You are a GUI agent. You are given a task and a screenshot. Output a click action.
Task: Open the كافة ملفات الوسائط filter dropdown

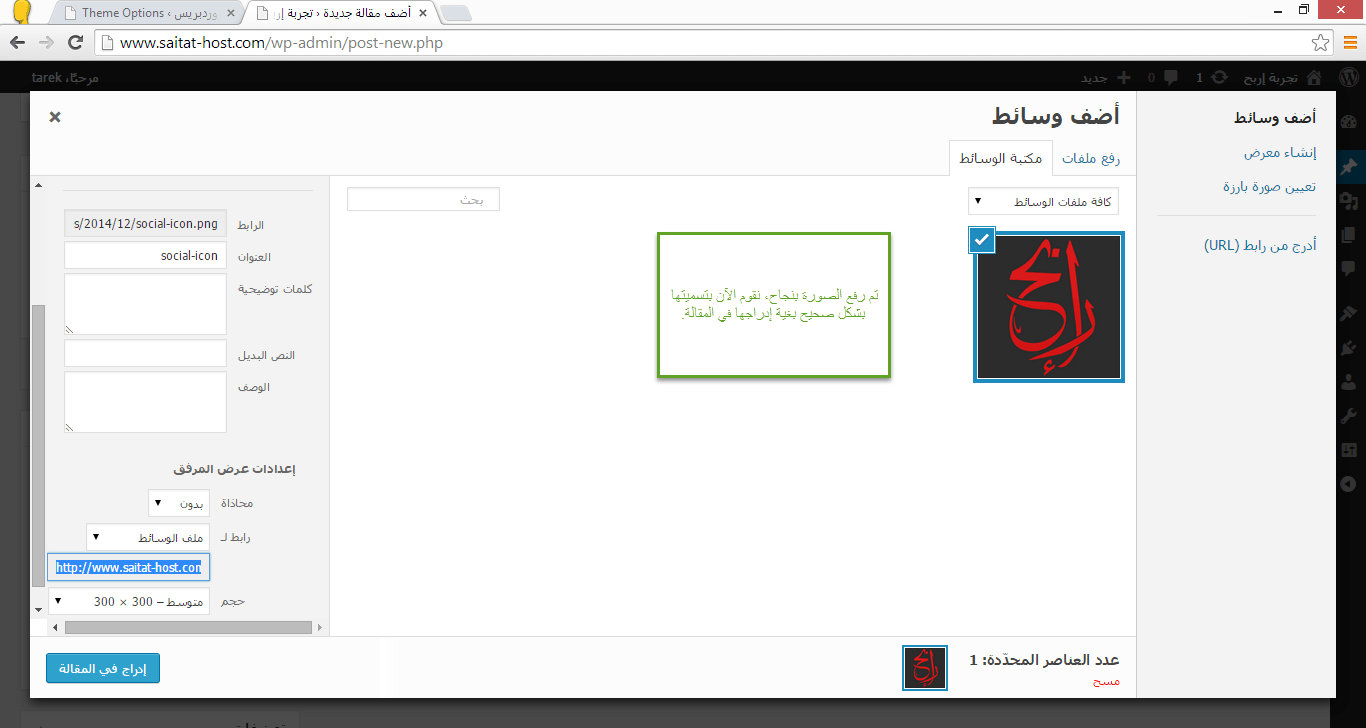(x=1043, y=202)
